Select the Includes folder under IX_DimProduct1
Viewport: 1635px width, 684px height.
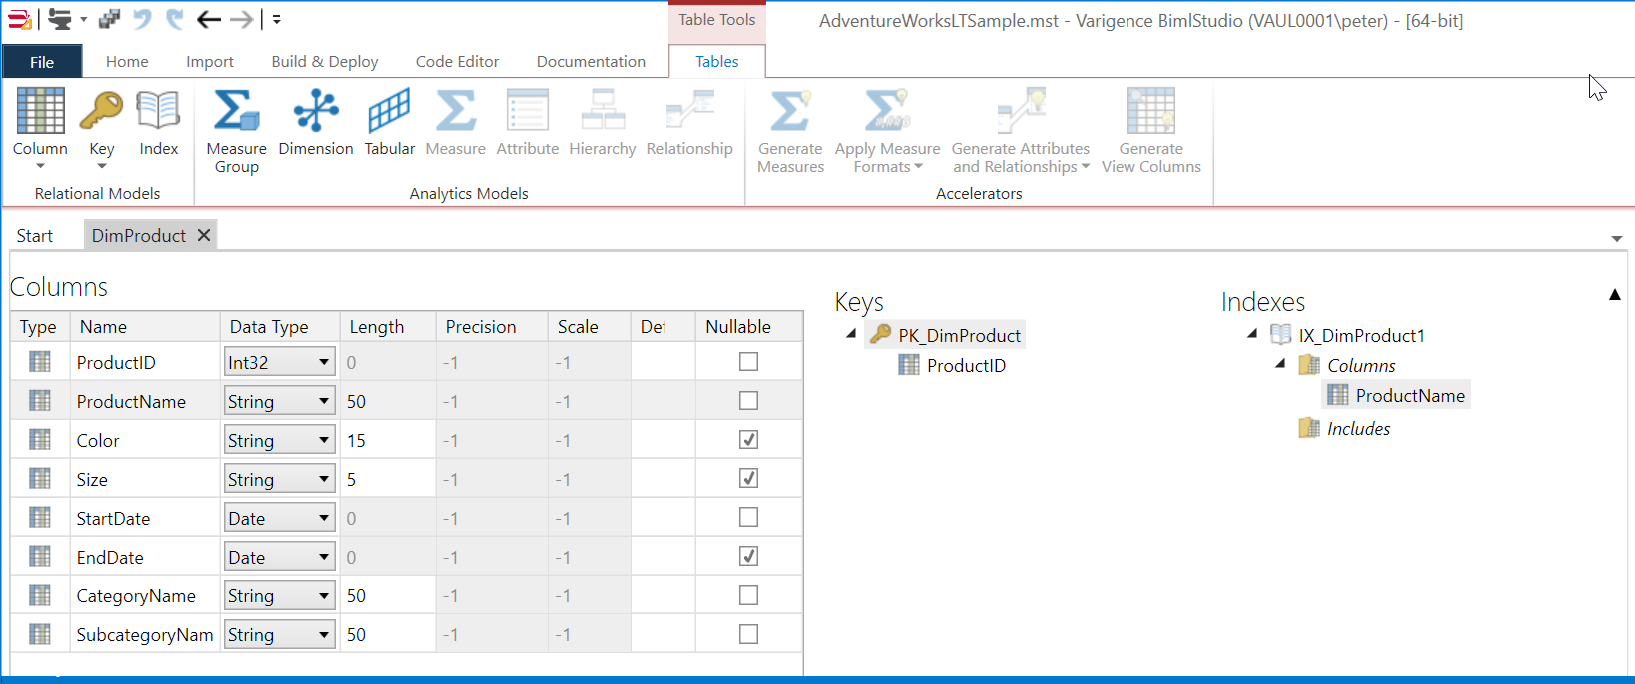(x=1357, y=429)
